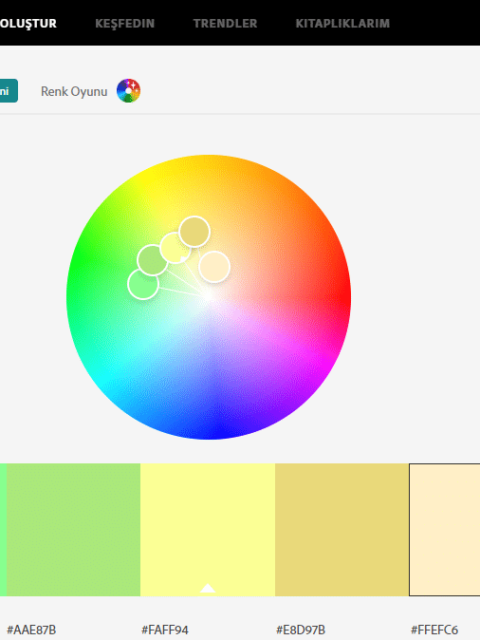Click the Renk Oyunu color wheel icon
Screen dimensions: 480x640
(129, 91)
